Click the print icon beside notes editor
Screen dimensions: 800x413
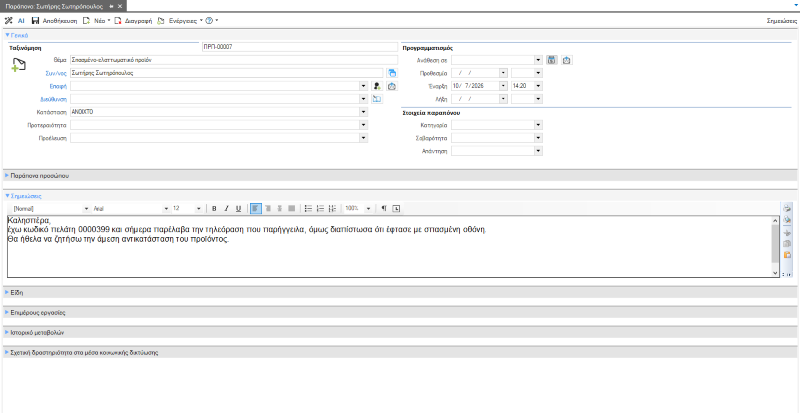pyautogui.click(x=787, y=208)
